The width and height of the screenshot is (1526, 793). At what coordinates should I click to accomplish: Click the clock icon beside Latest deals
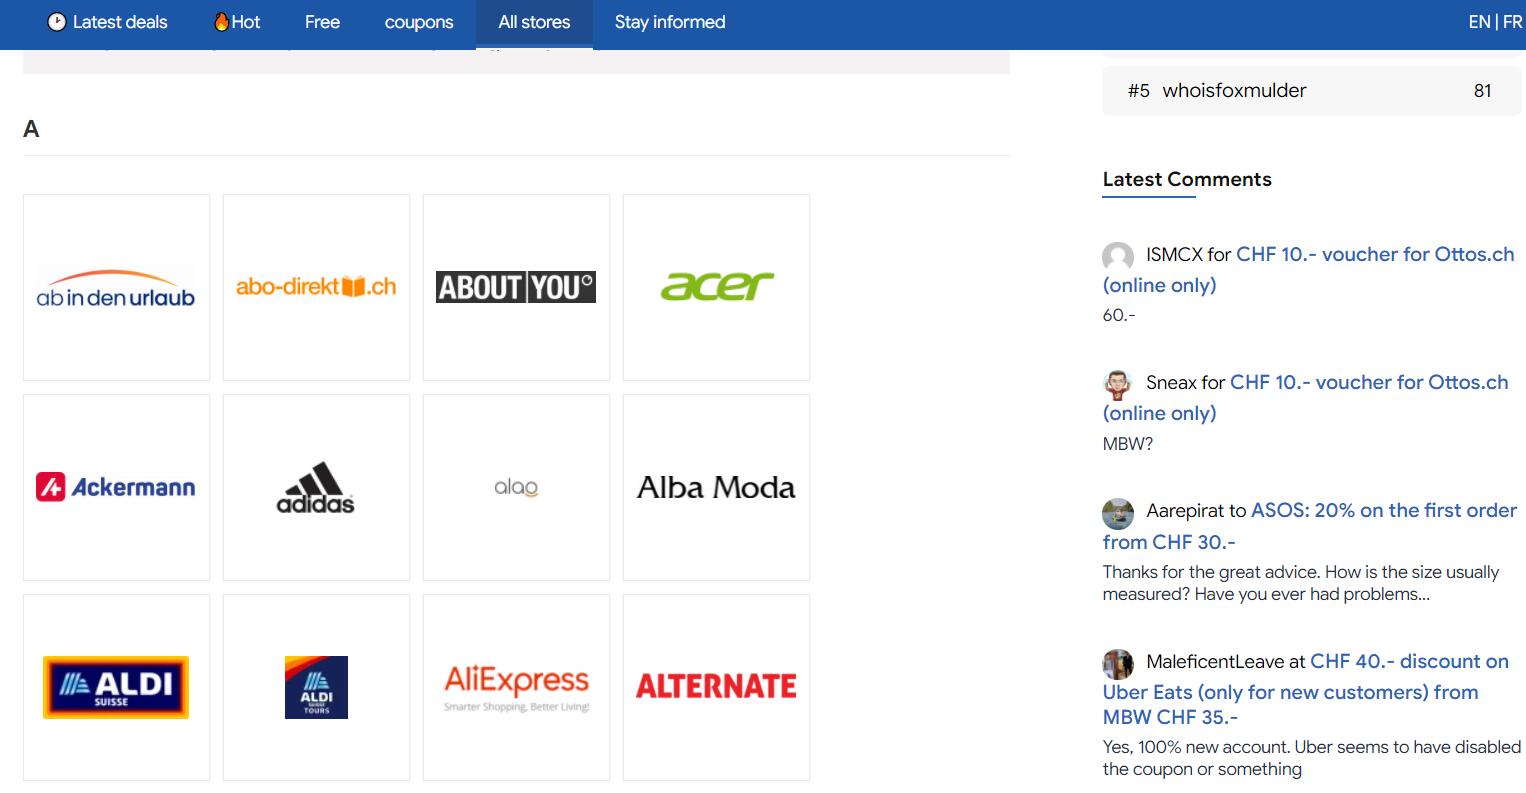pyautogui.click(x=57, y=22)
